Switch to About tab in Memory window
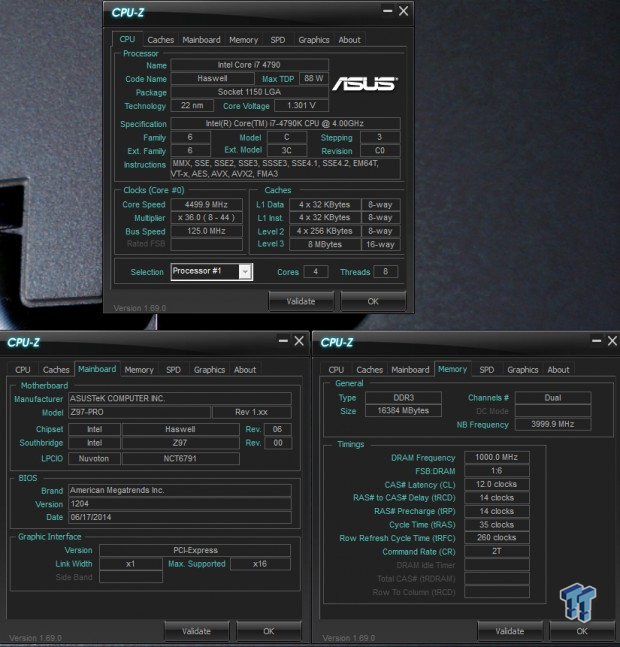Screen dimensions: 620x647 559,370
